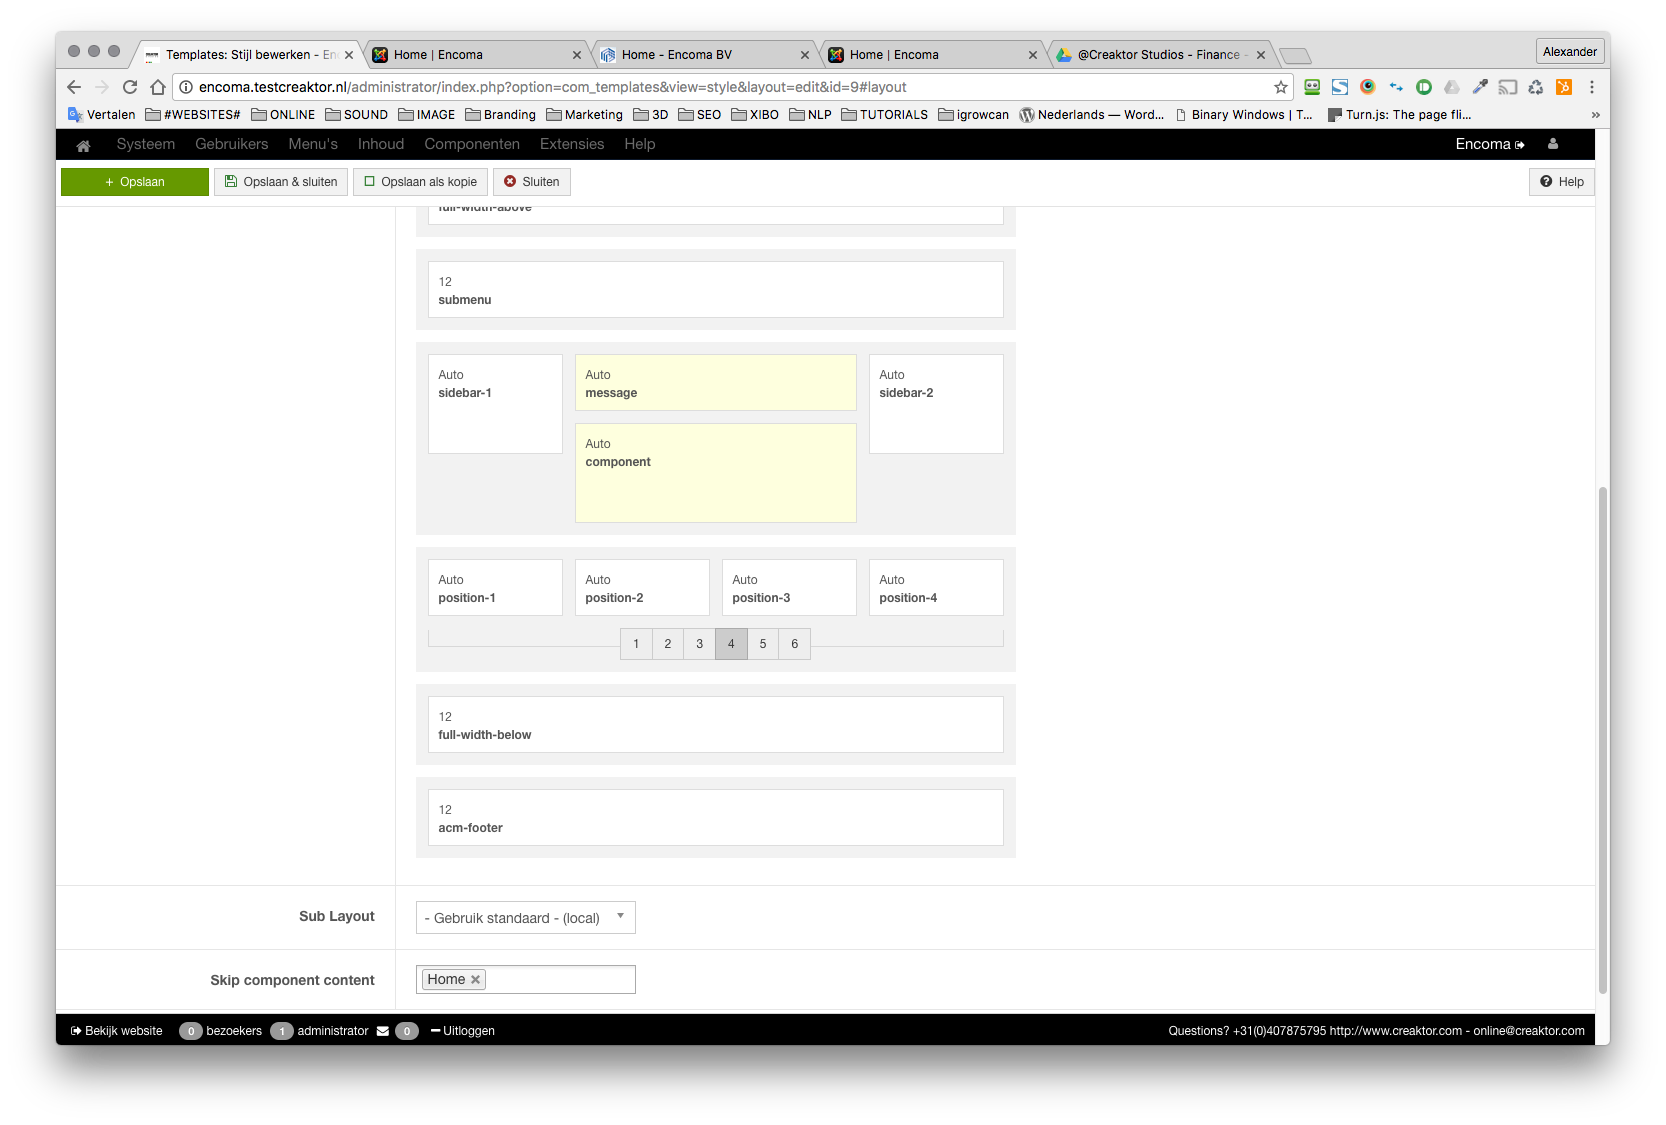Screen dimensions: 1666x1125
Task: Click the gray Google Drive extension icon
Action: tap(1452, 87)
